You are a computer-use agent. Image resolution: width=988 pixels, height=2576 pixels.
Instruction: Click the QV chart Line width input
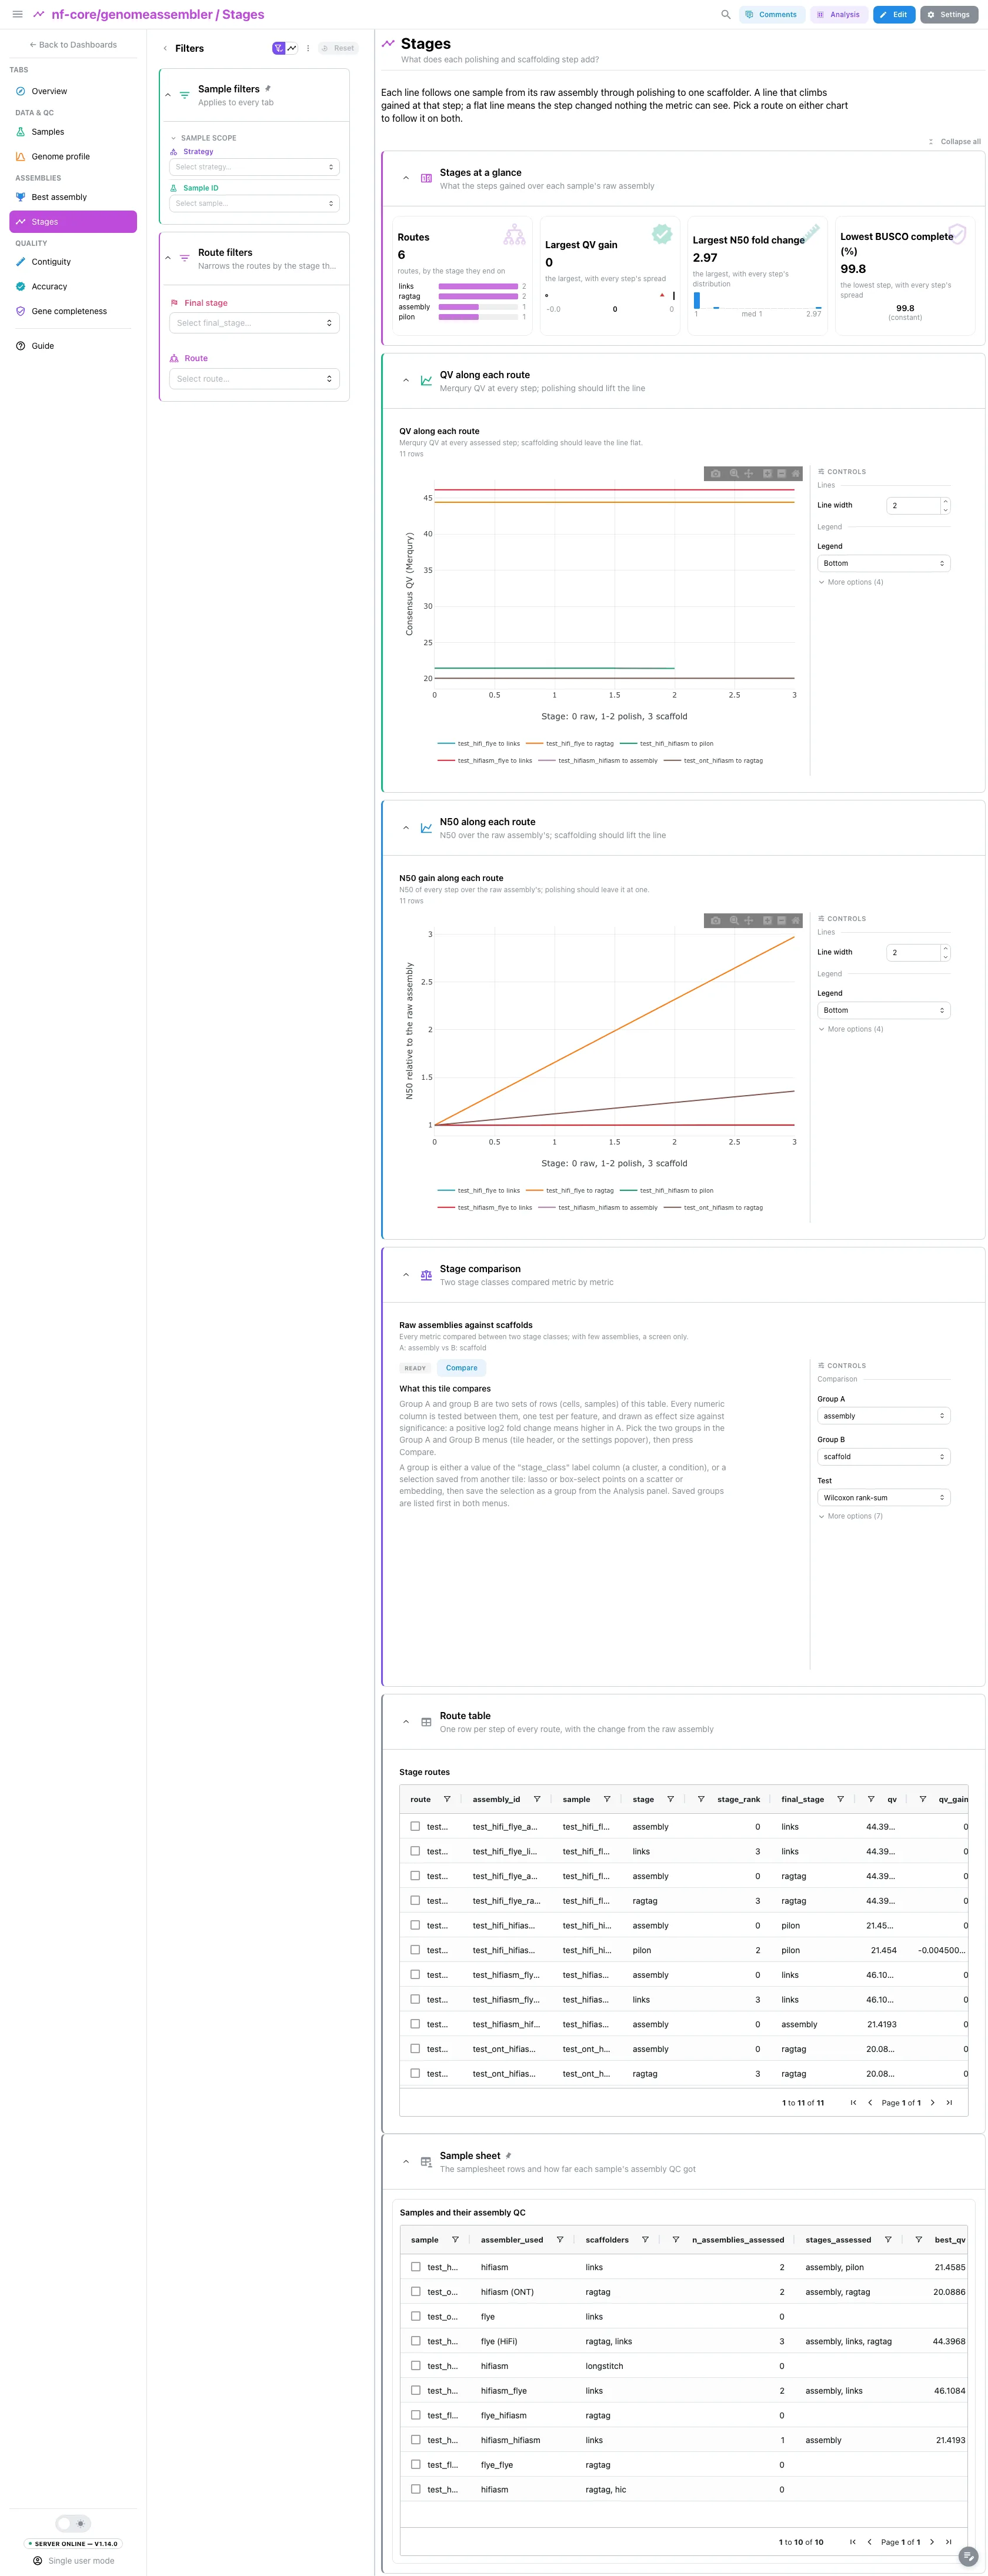tap(913, 505)
